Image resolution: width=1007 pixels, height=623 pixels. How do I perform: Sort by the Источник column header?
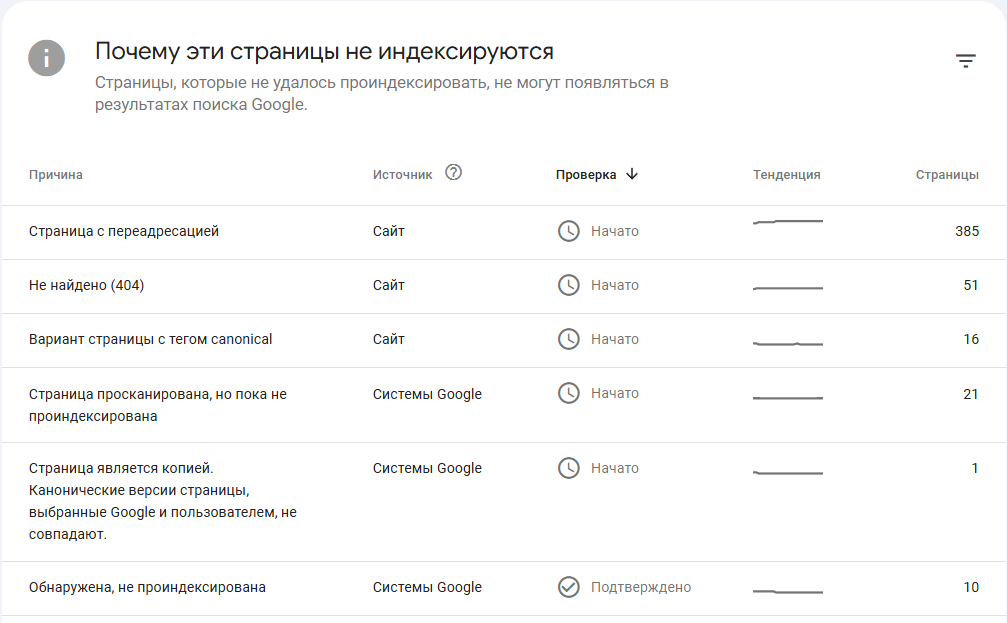403,175
